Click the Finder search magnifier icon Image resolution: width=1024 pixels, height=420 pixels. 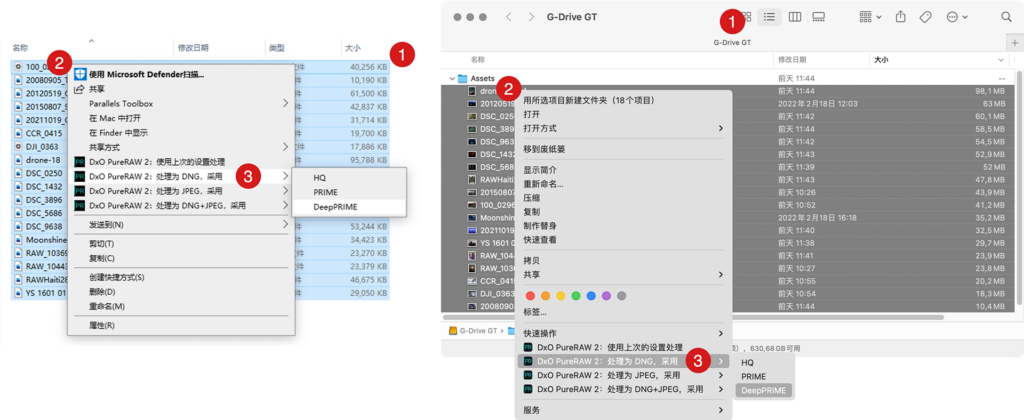click(1006, 17)
